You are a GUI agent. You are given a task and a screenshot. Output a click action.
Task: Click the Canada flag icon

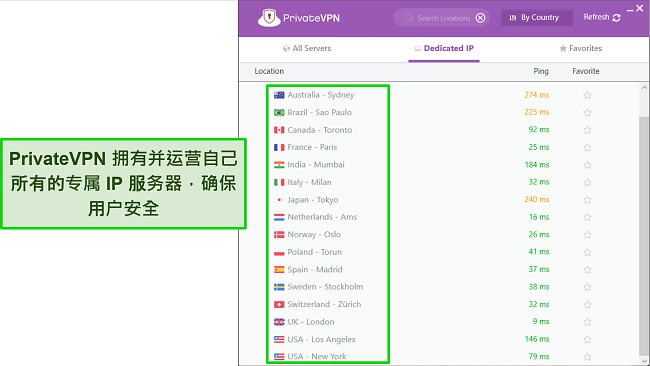(x=279, y=130)
